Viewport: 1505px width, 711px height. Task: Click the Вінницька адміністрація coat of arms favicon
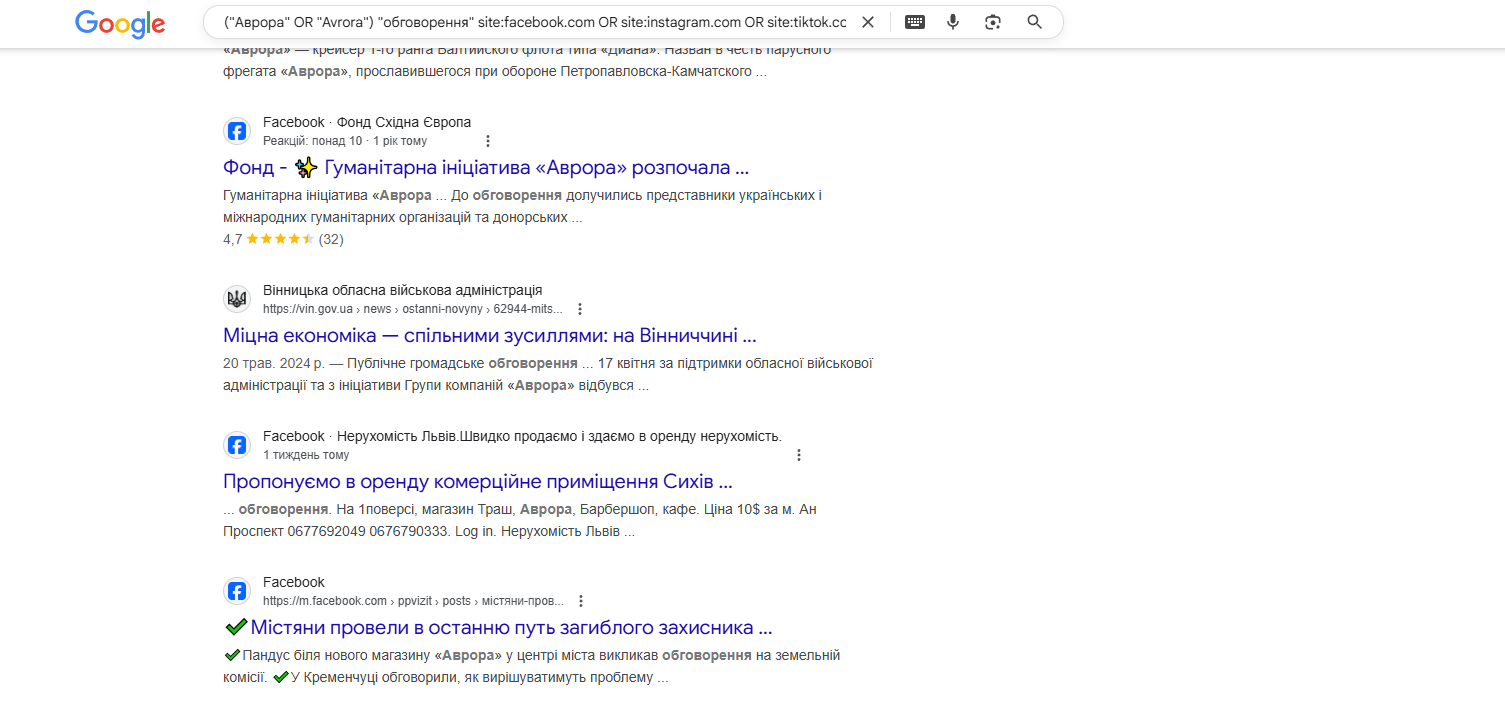pyautogui.click(x=237, y=299)
